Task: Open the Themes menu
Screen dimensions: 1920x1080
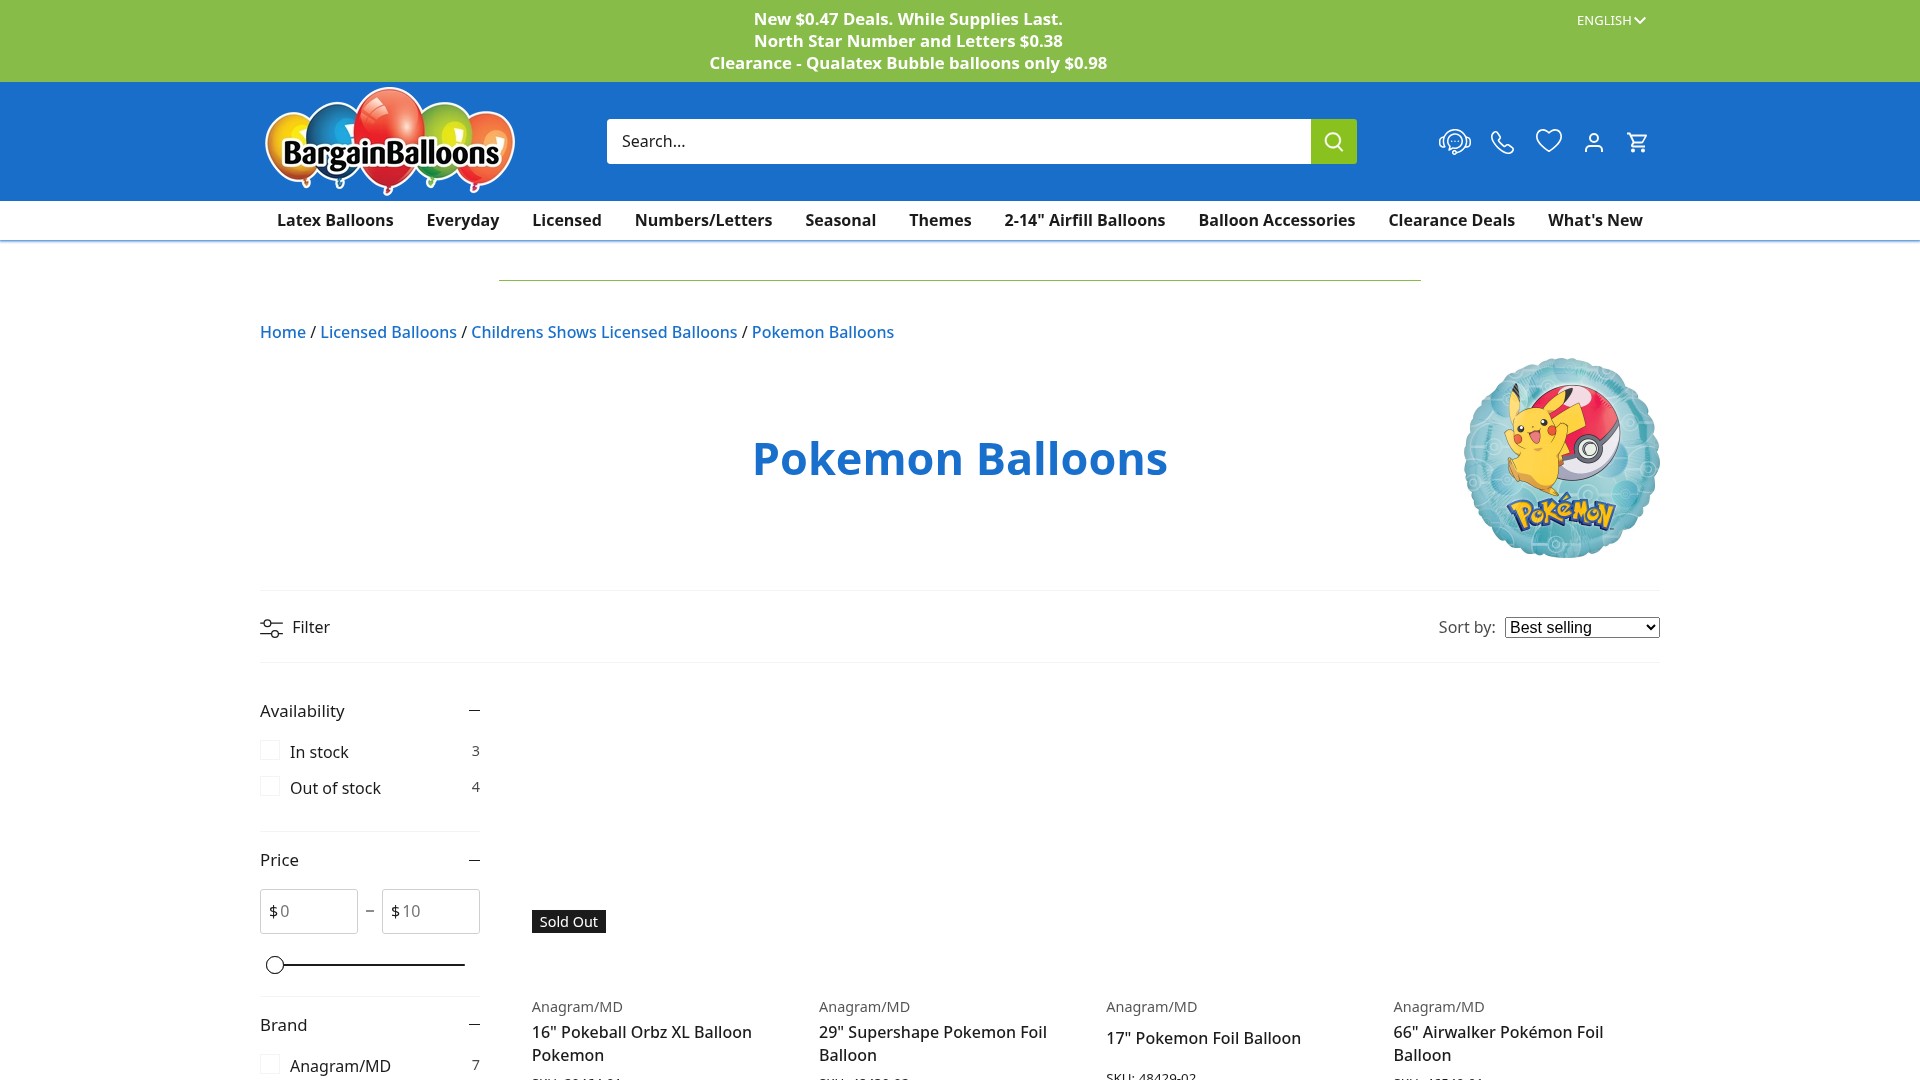Action: [940, 220]
